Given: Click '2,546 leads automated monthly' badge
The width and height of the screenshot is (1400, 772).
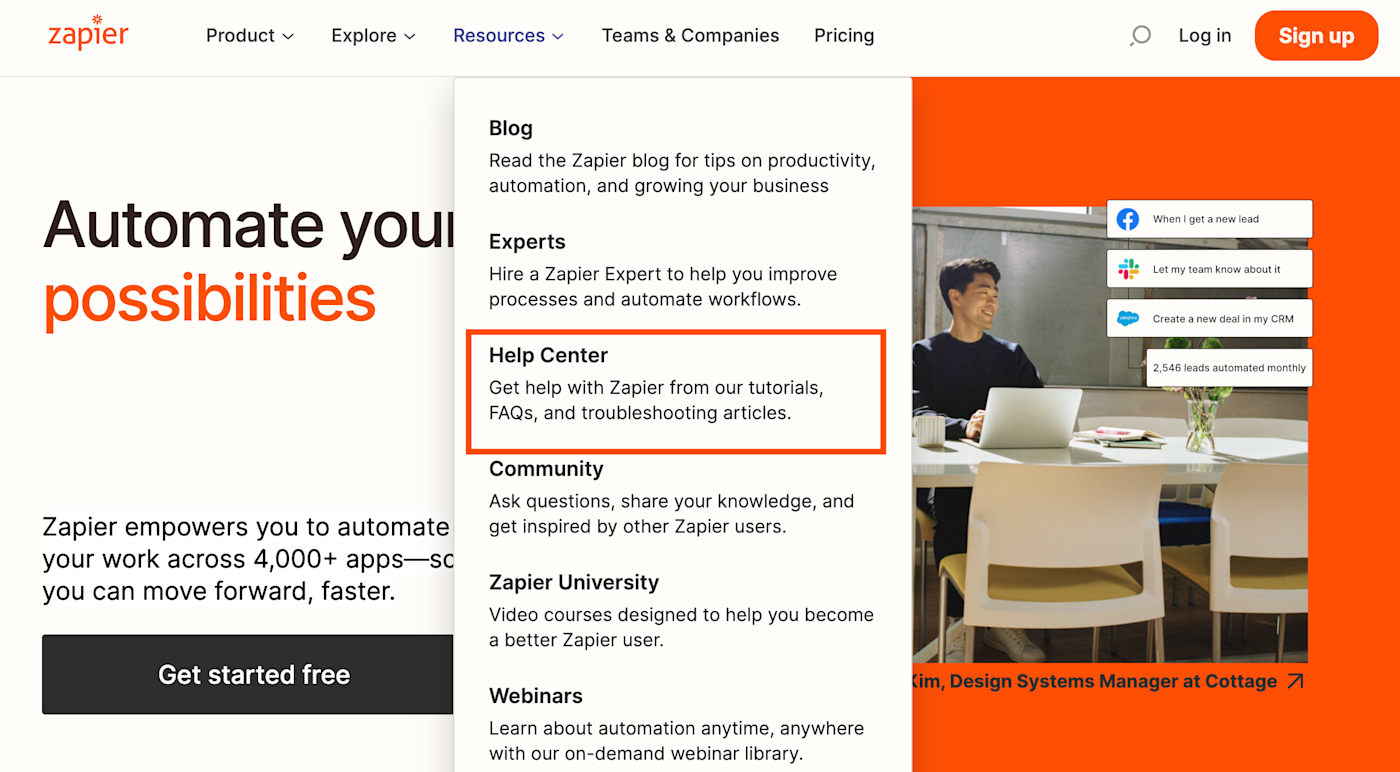Looking at the screenshot, I should coord(1229,368).
